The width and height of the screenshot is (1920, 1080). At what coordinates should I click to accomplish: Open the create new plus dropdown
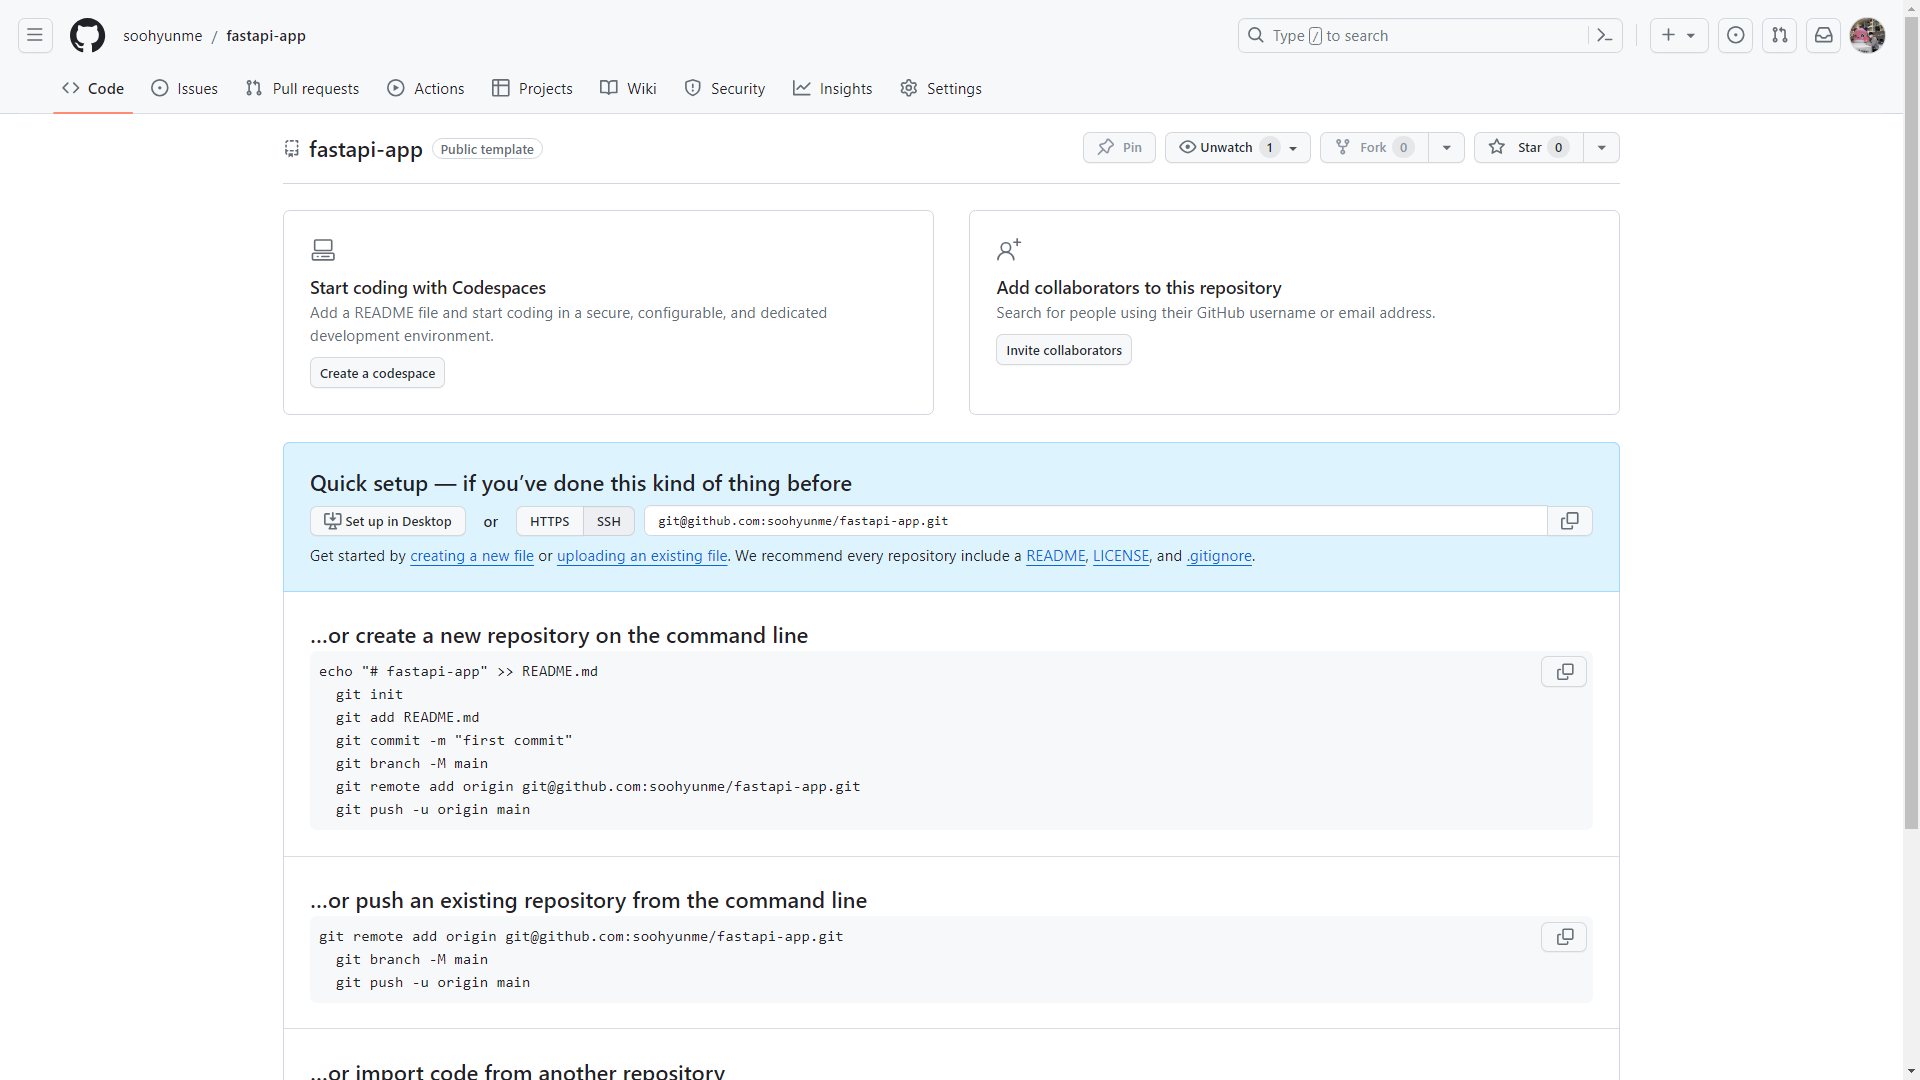pos(1678,36)
